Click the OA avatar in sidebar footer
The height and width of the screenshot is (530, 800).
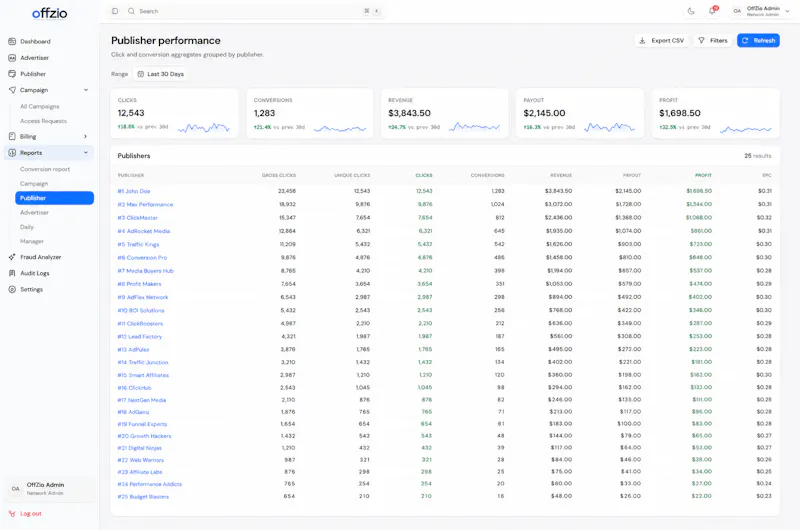tap(15, 489)
